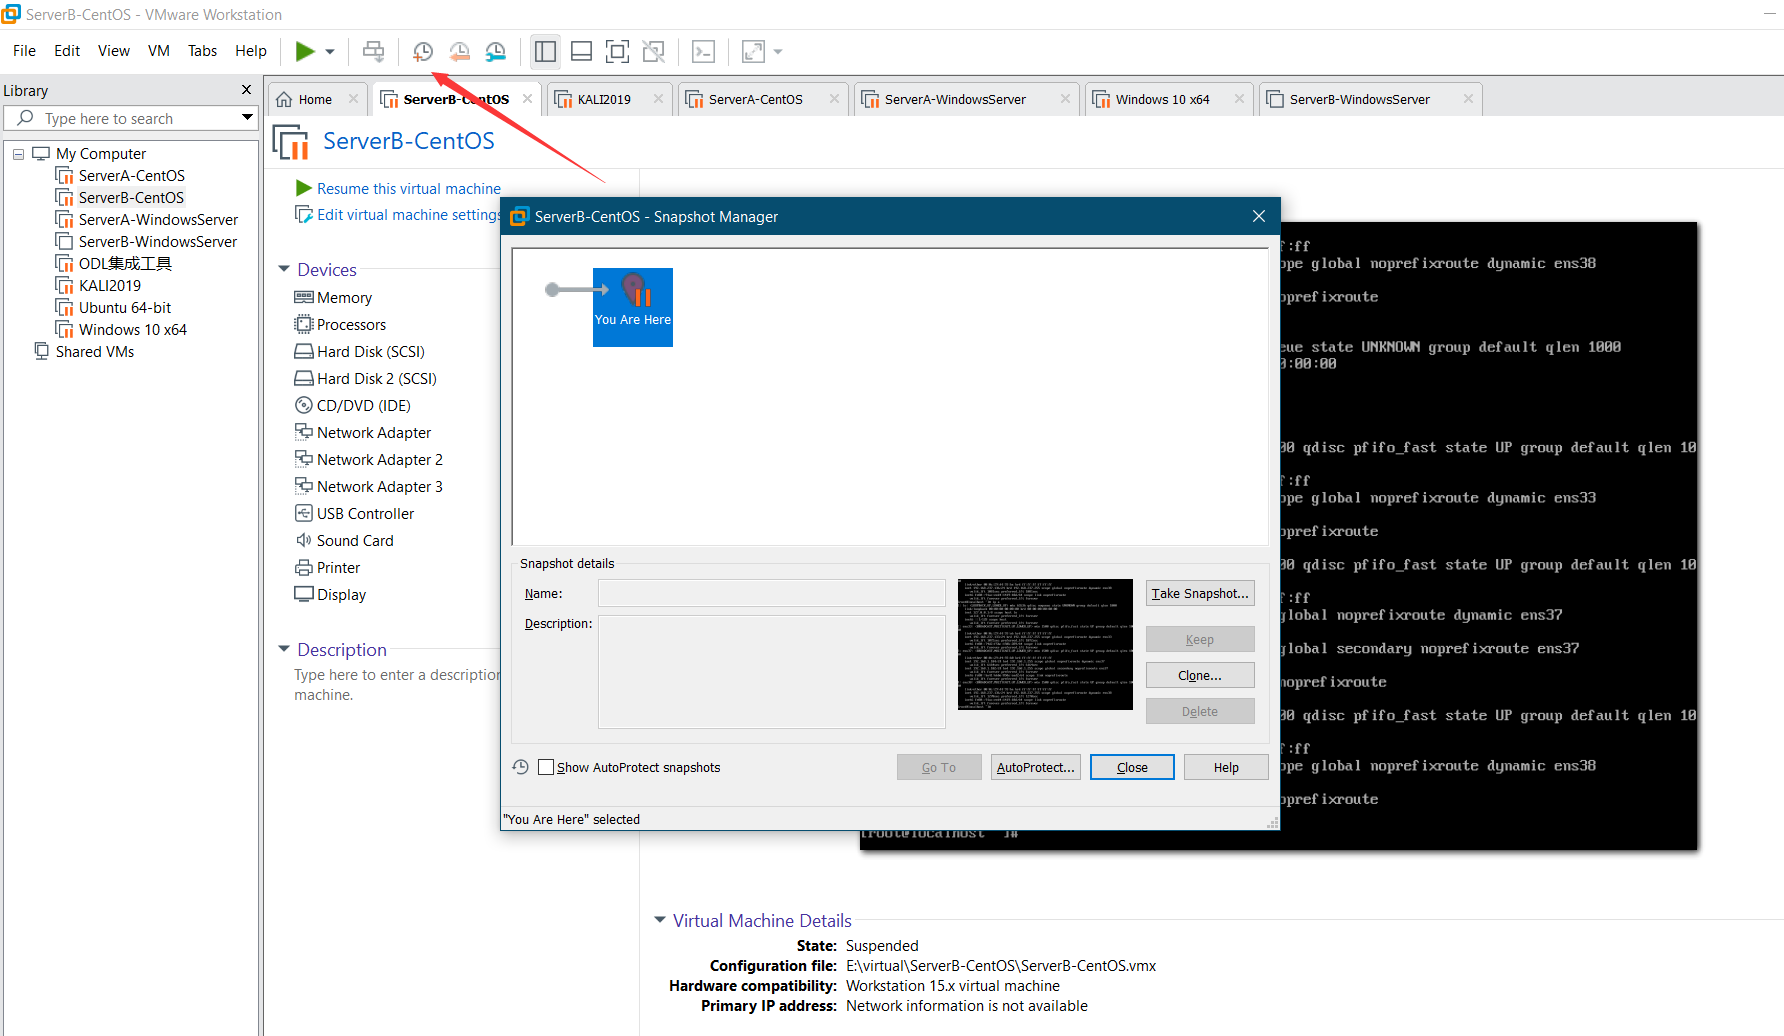1784x1036 pixels.
Task: Click Edit virtual machine settings link
Action: point(408,215)
